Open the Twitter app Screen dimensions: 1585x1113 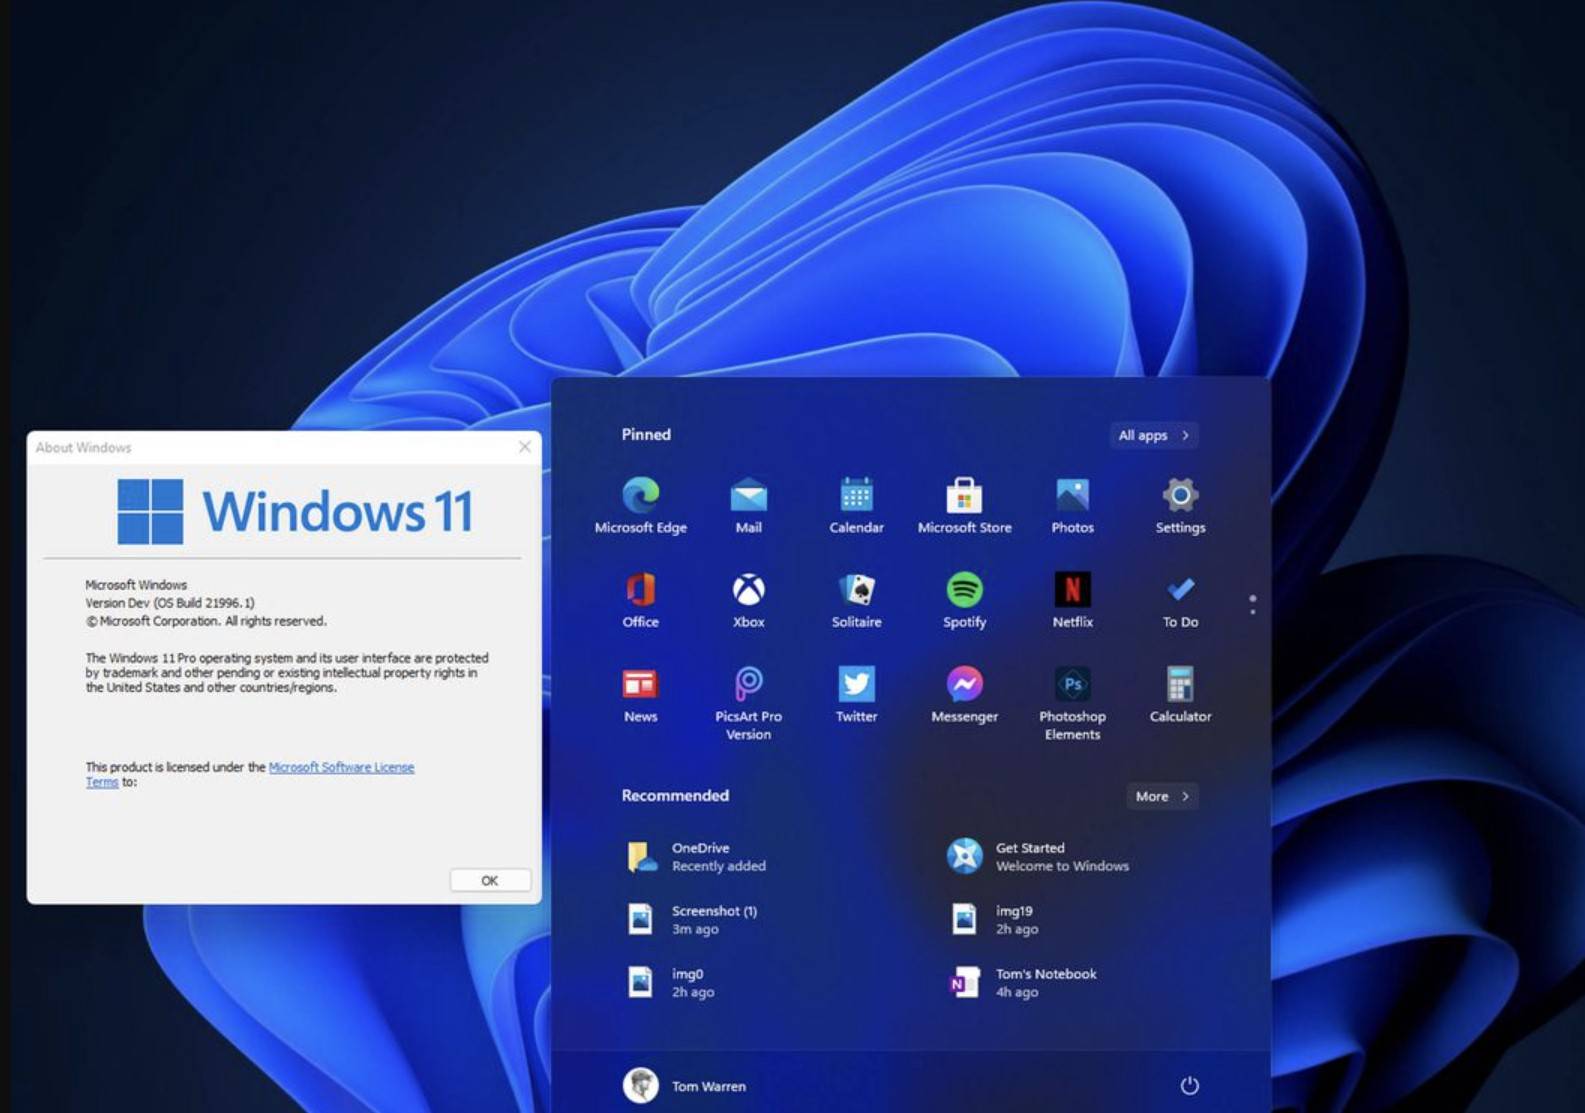tap(856, 695)
